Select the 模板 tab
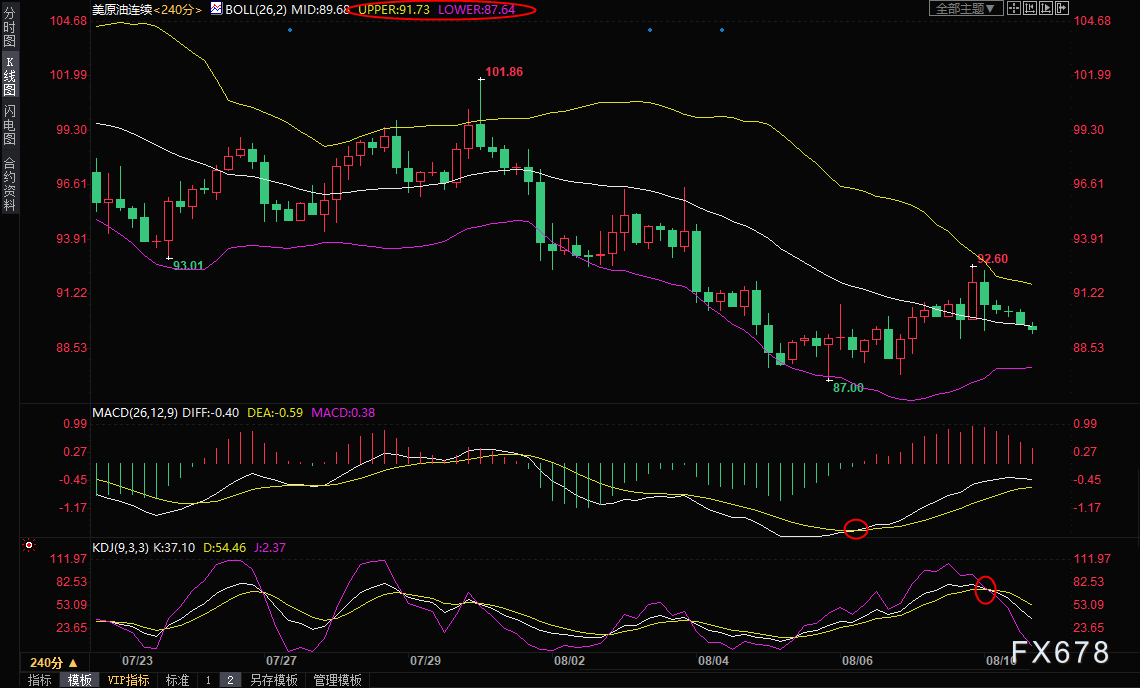1140x688 pixels. 80,680
